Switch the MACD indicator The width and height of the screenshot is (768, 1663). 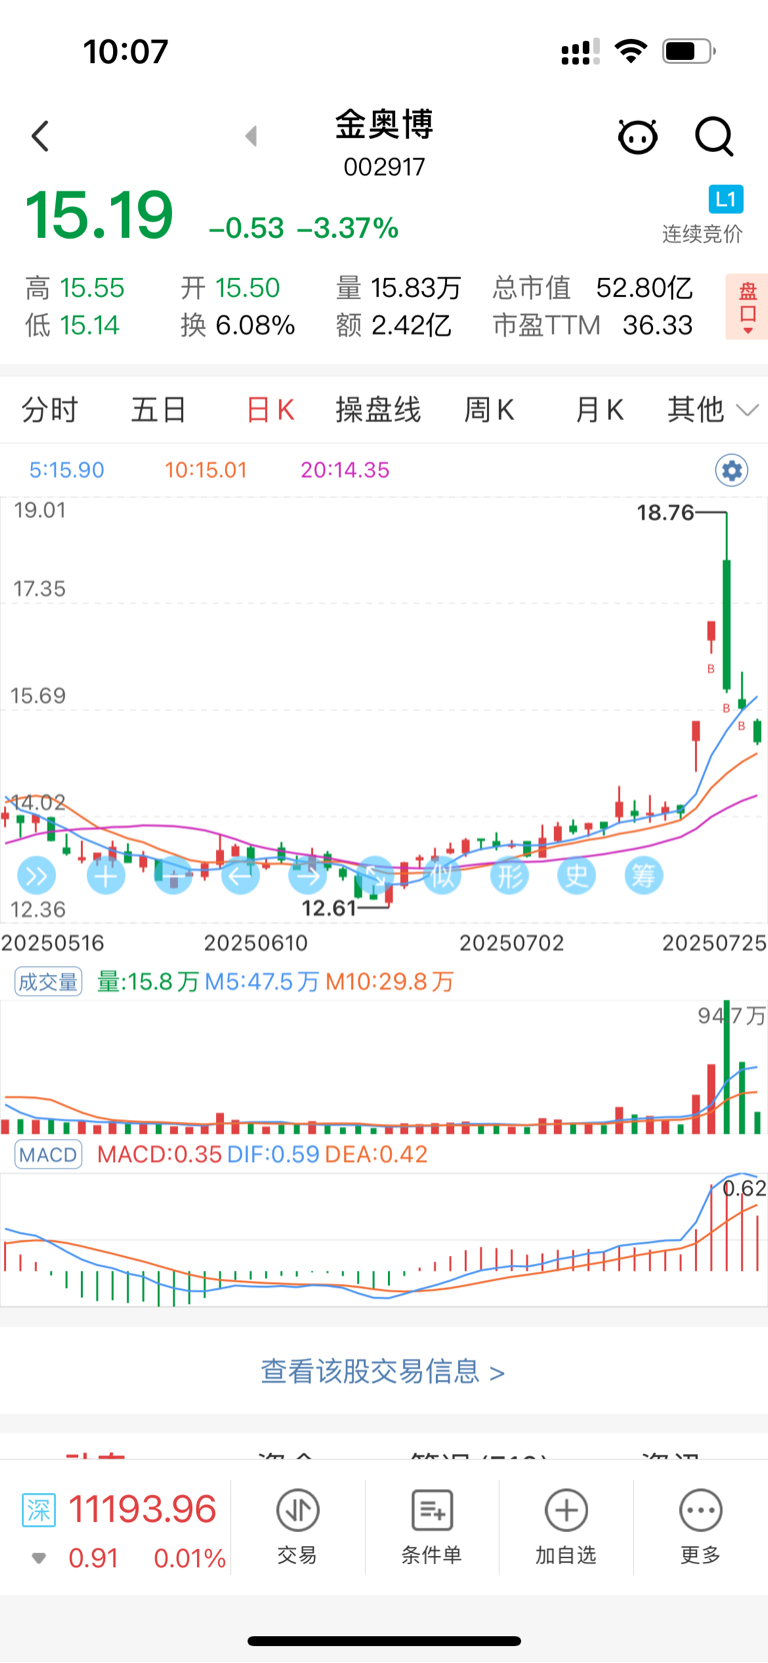[x=48, y=1155]
